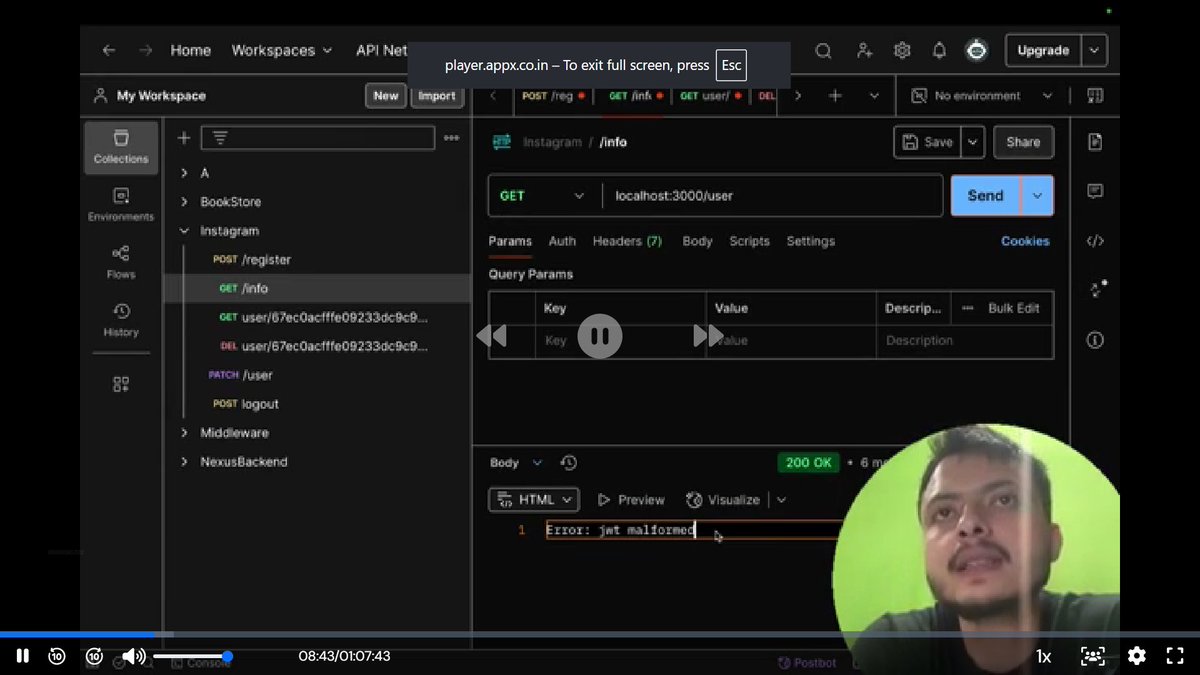Image resolution: width=1200 pixels, height=675 pixels.
Task: Seek along the video progress bar
Action: point(600,634)
